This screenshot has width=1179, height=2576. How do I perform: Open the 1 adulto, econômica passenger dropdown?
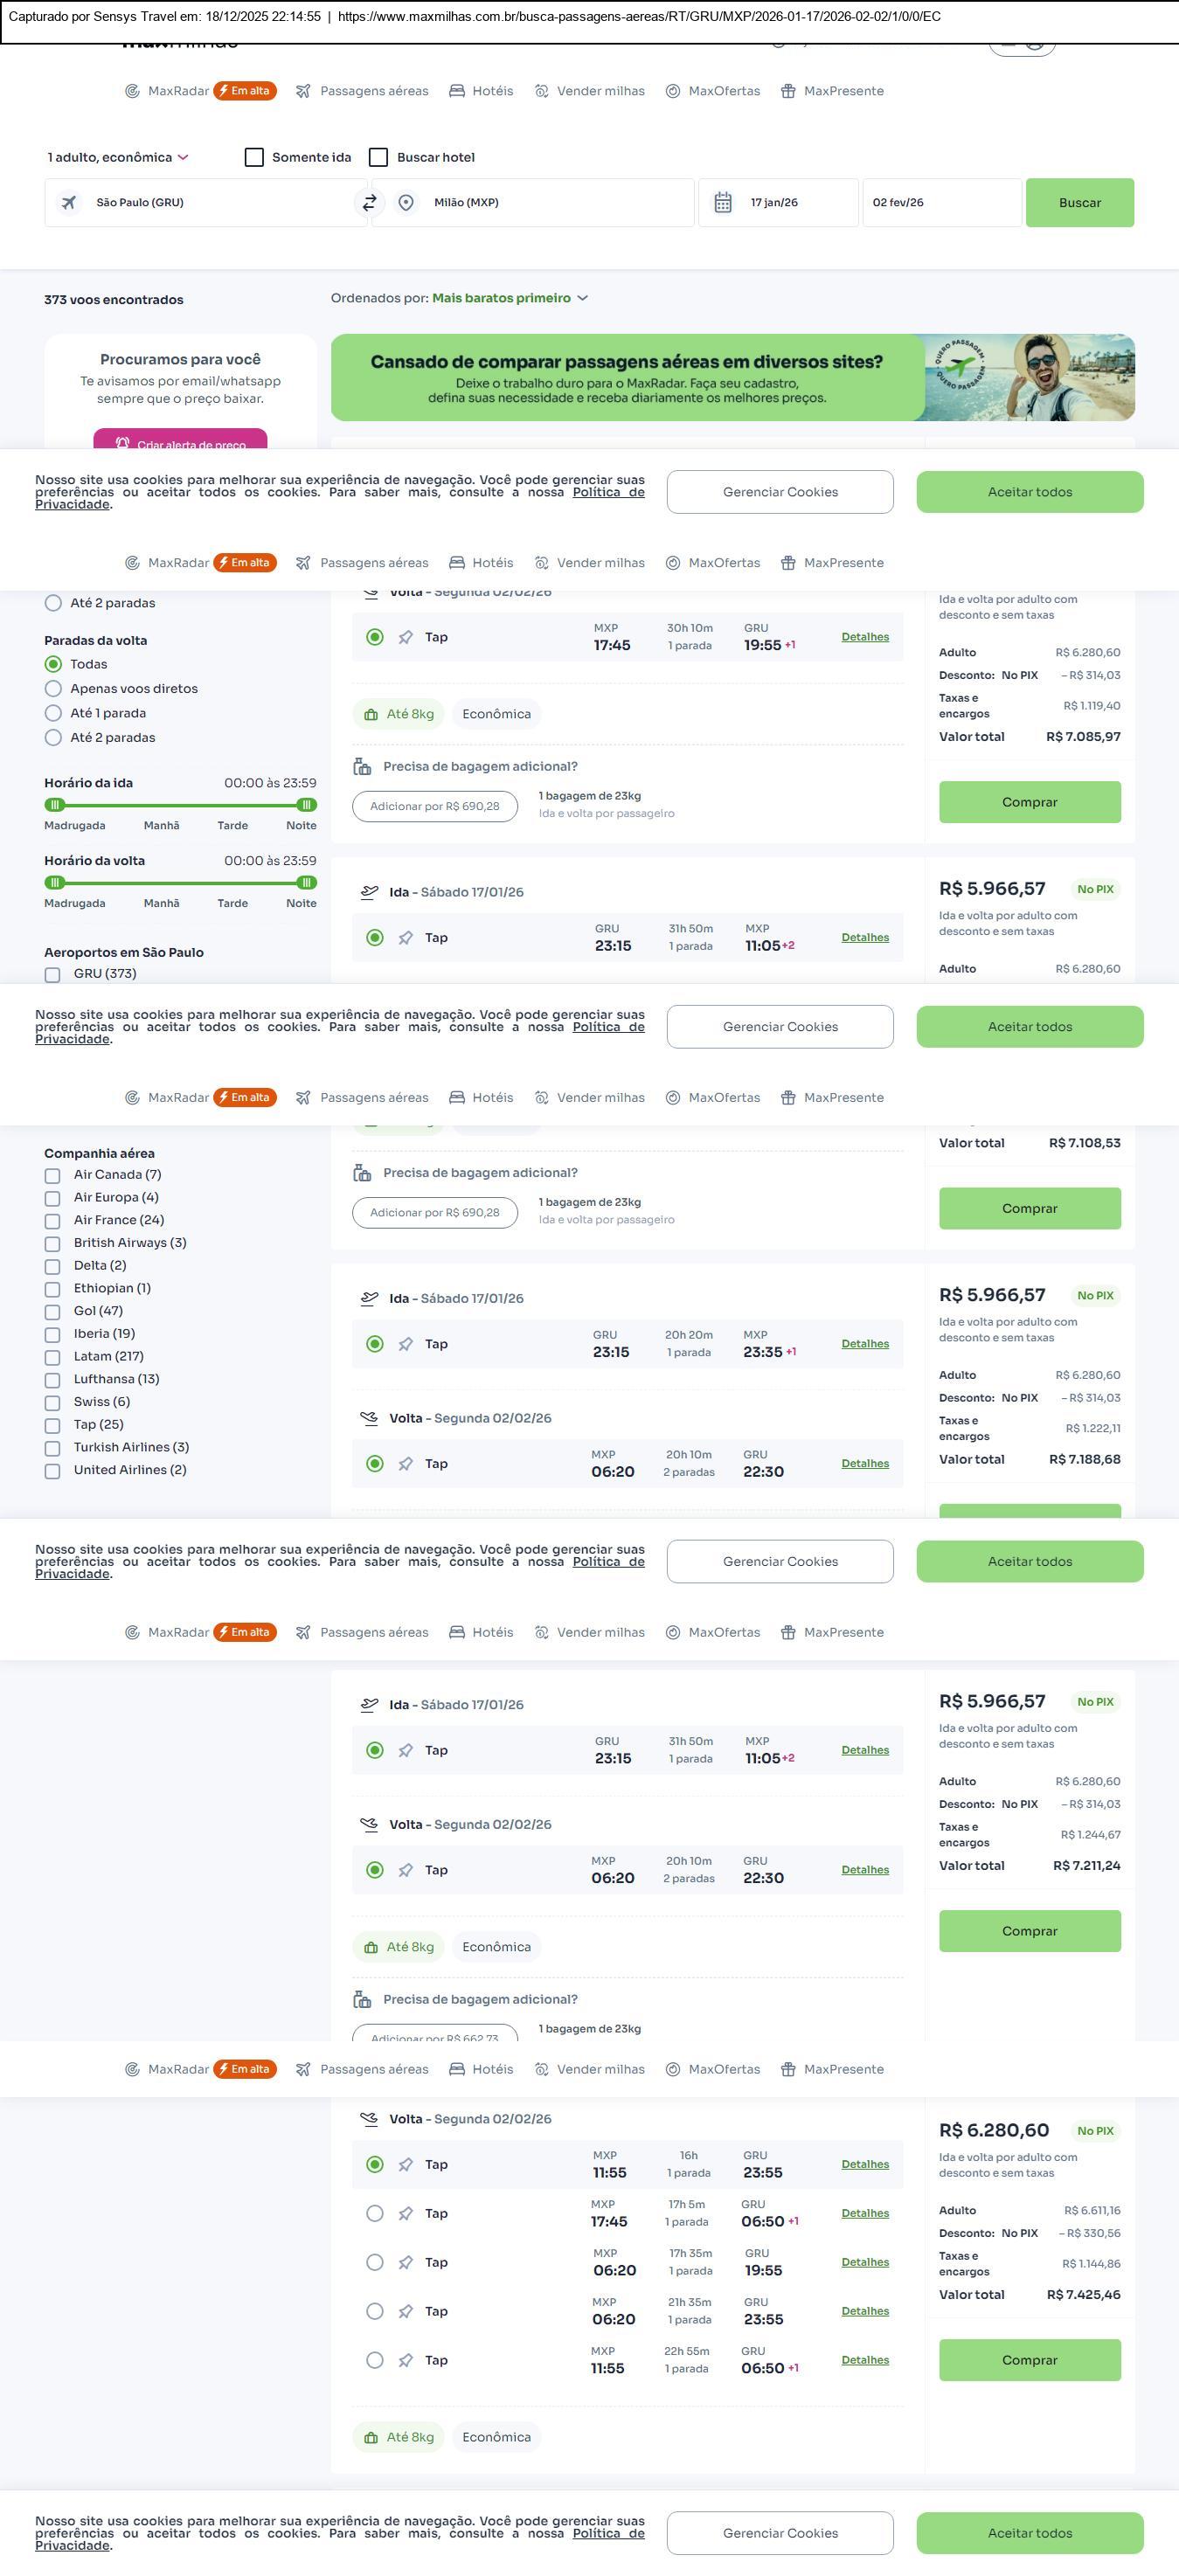[x=118, y=157]
